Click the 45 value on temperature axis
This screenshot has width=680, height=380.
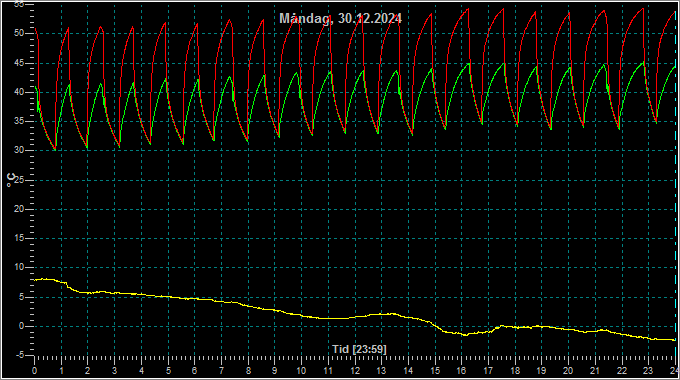19,63
